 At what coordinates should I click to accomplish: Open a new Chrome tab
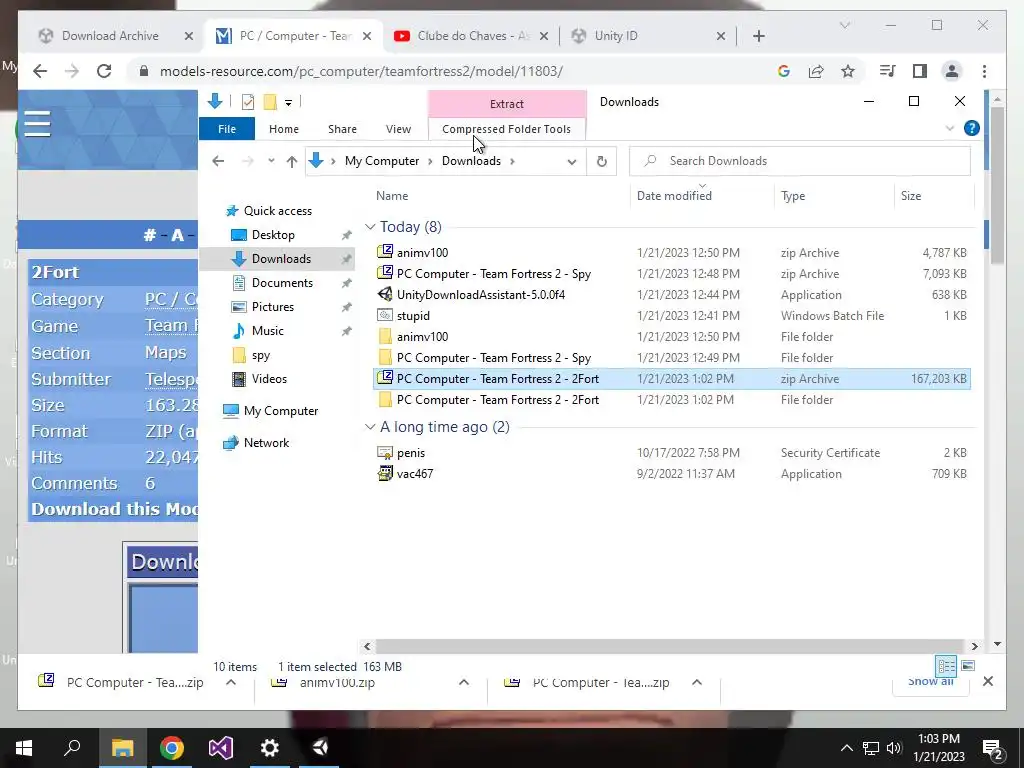coord(758,36)
